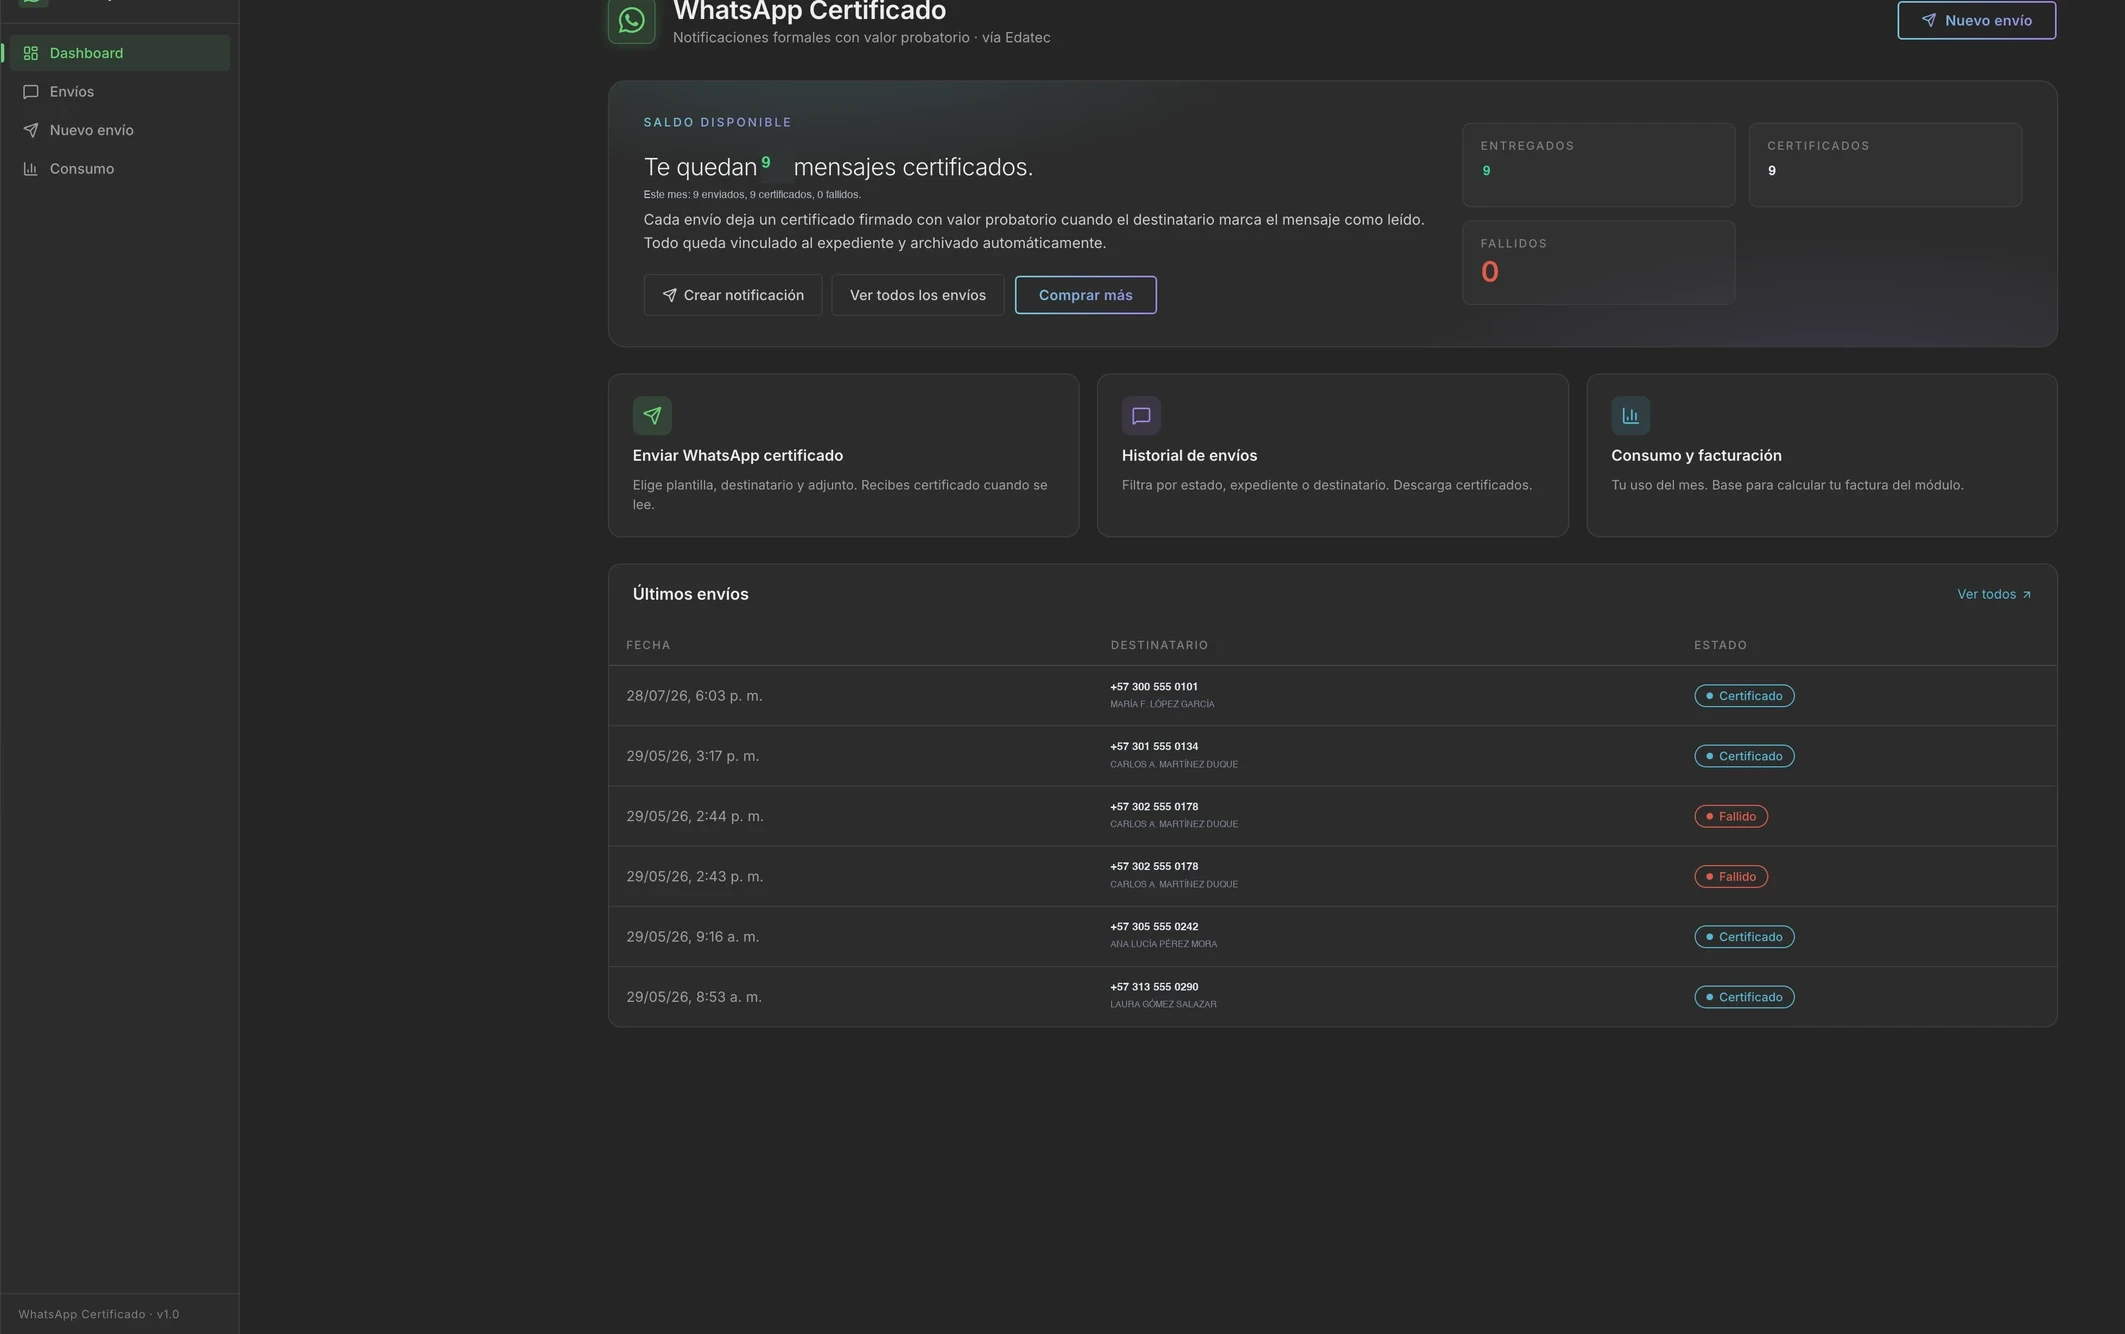
Task: Go to Envíos in the sidebar
Action: coord(119,92)
